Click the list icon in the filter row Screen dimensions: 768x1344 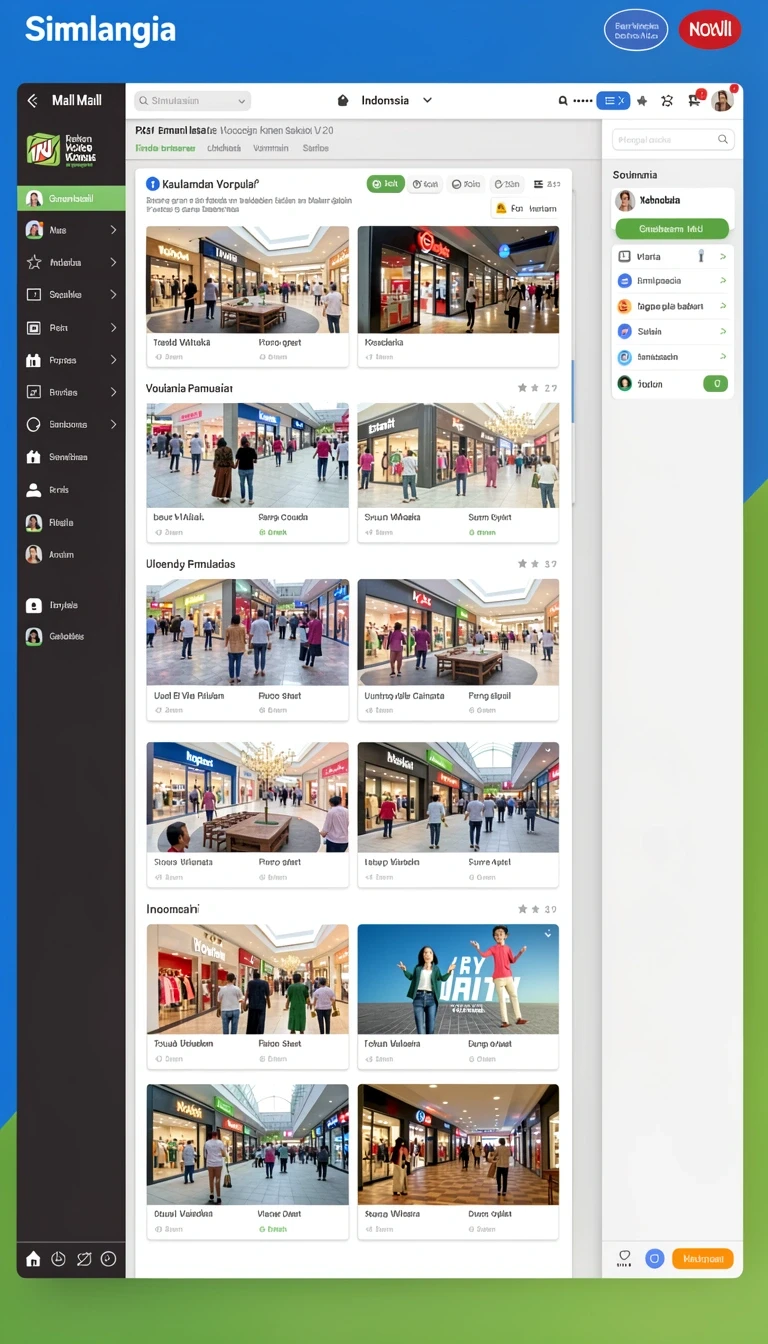pyautogui.click(x=539, y=184)
